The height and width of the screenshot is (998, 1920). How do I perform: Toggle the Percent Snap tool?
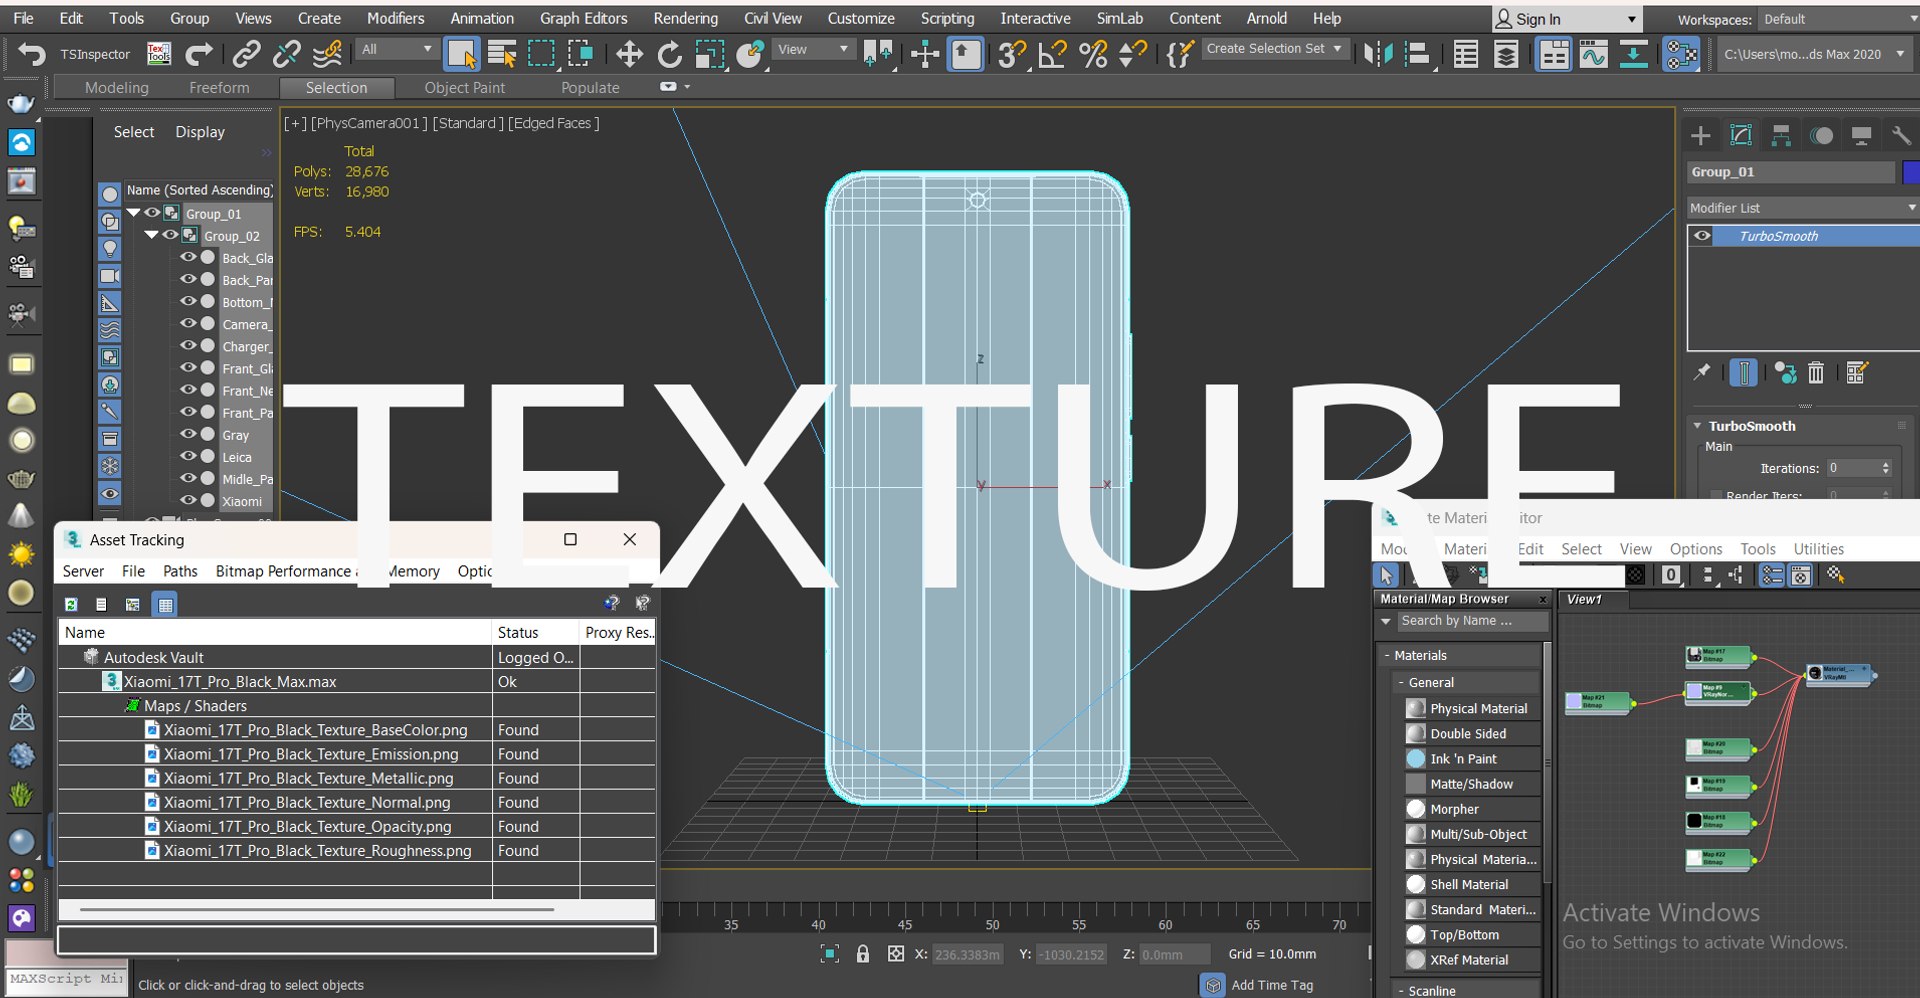pyautogui.click(x=1093, y=54)
